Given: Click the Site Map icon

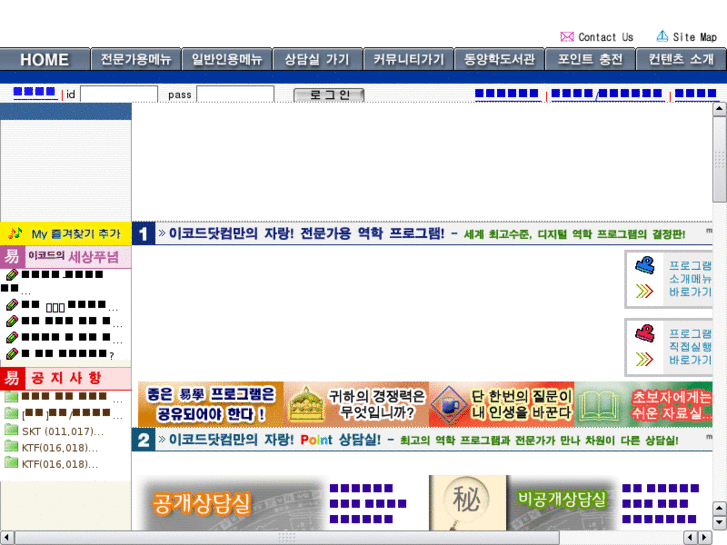Looking at the screenshot, I should coord(662,36).
